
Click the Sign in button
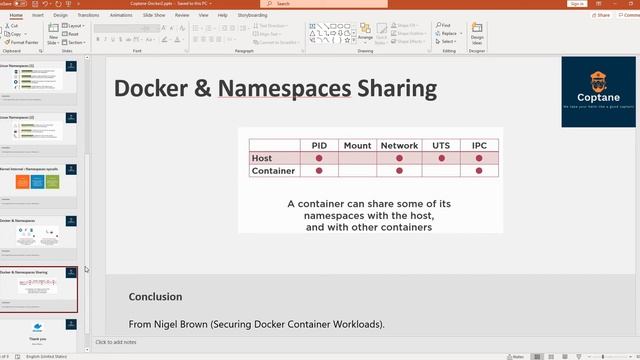tap(577, 4)
